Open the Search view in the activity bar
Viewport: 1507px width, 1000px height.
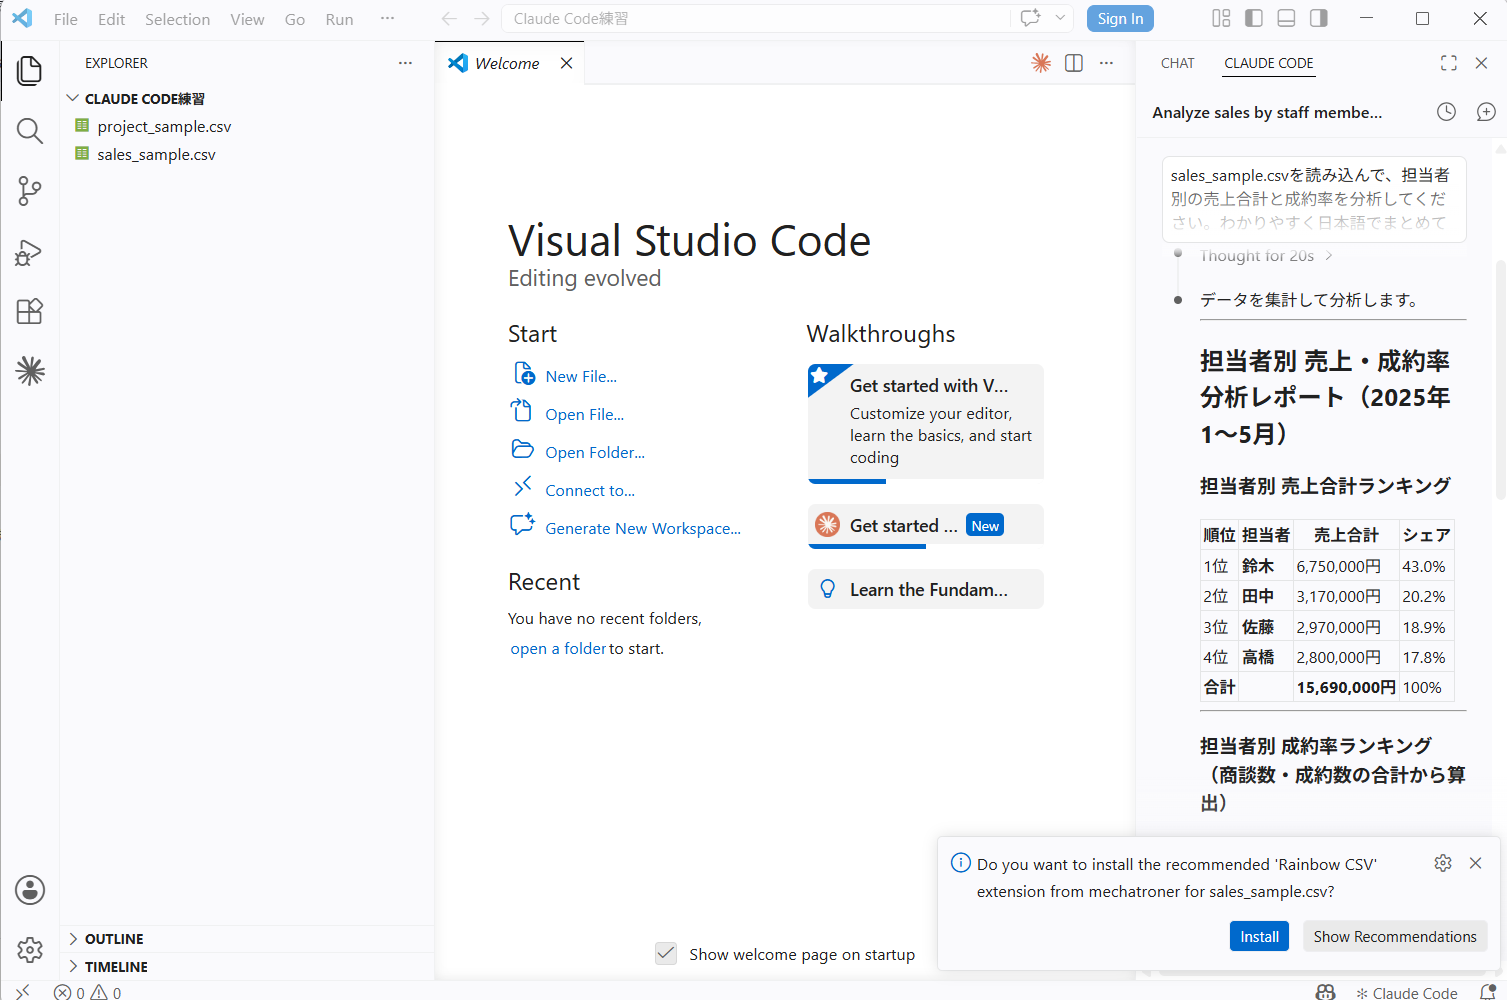click(x=30, y=131)
